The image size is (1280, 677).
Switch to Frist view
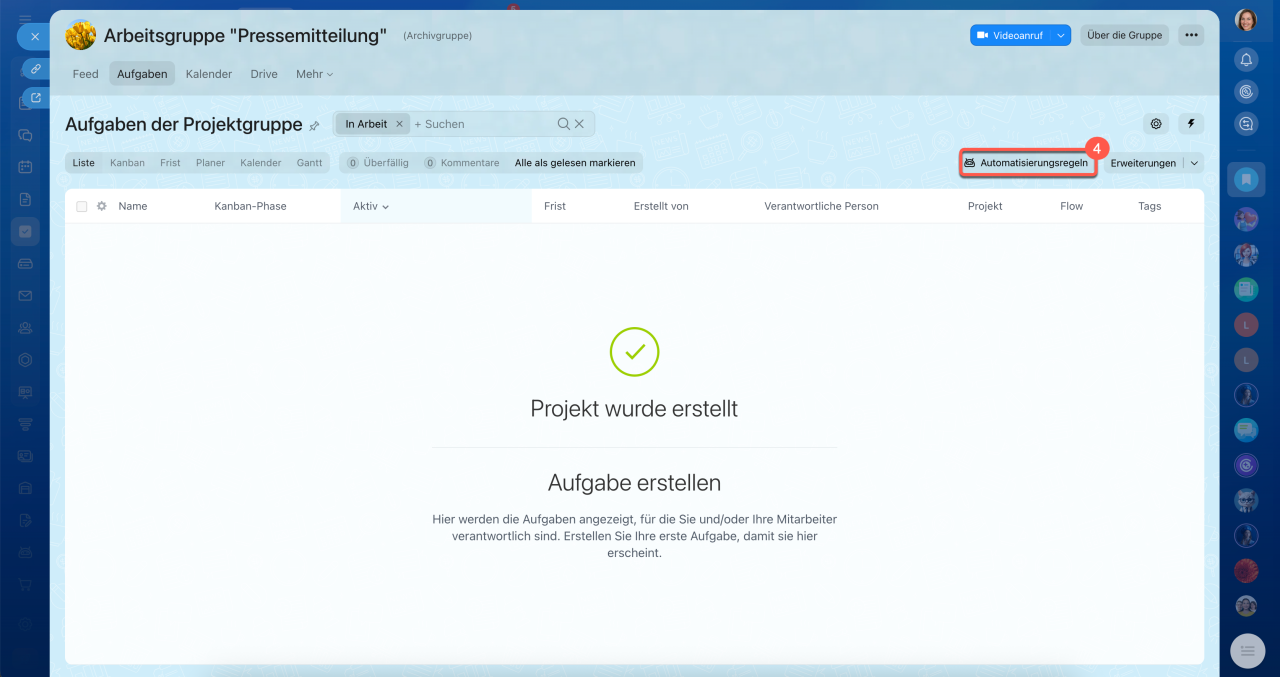tap(170, 163)
